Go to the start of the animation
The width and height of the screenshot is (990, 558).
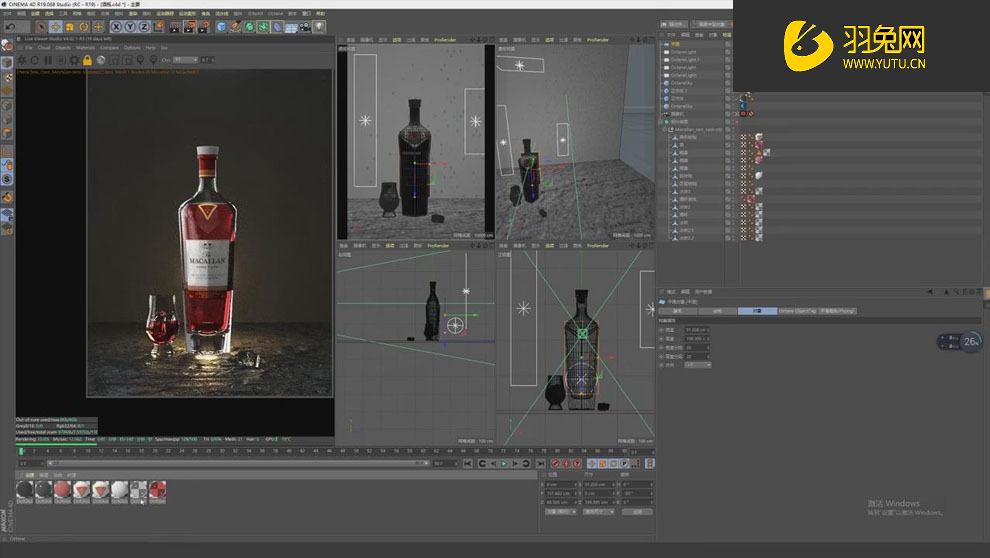467,464
